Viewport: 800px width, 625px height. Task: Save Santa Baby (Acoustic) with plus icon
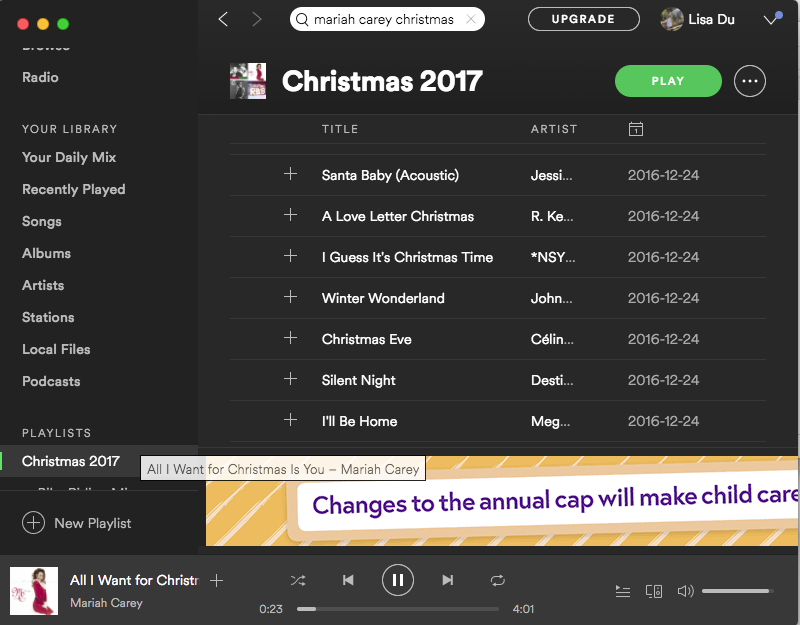point(290,174)
